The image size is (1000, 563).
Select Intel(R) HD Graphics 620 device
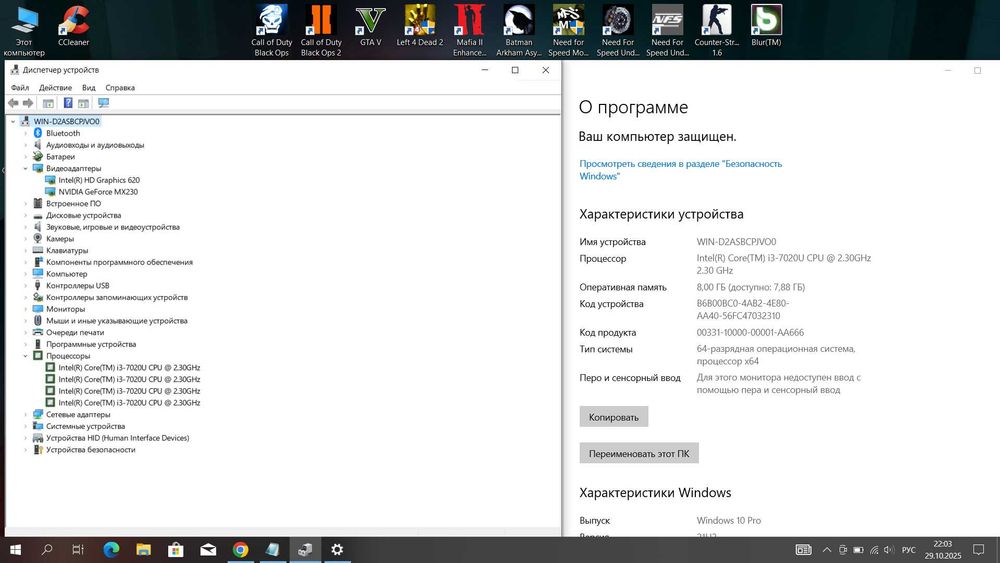tap(99, 180)
